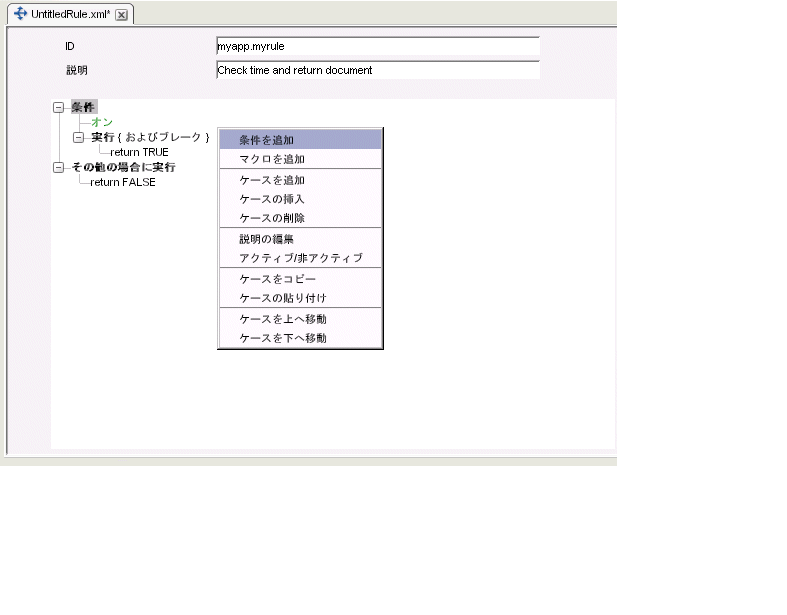Select ケースの挿入 menu entry
The image size is (787, 615).
(x=300, y=199)
